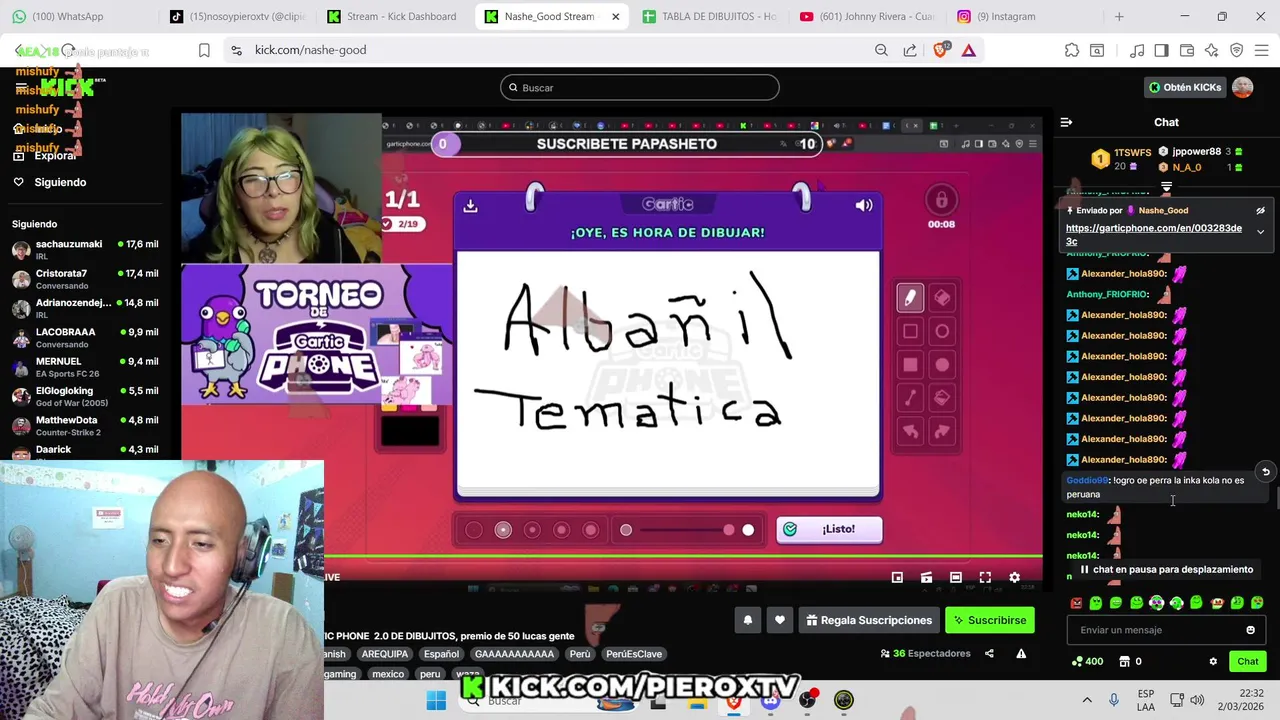Click the PerúEsClave stream tag
The height and width of the screenshot is (720, 1280).
(634, 654)
